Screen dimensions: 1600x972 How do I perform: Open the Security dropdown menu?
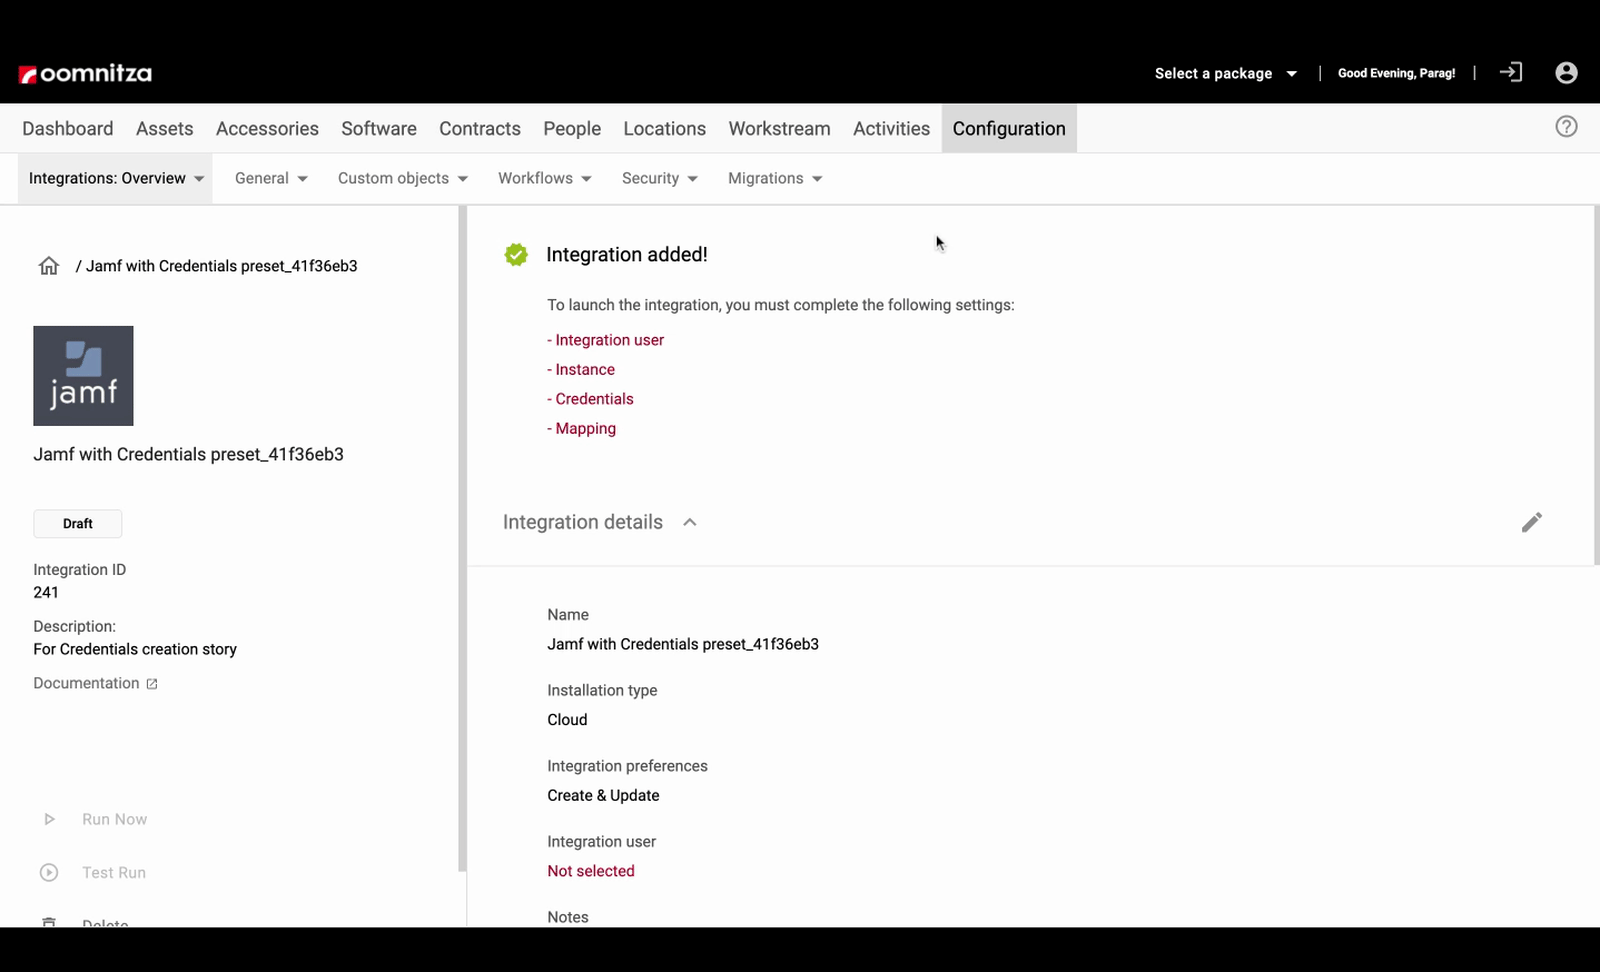[x=659, y=179]
